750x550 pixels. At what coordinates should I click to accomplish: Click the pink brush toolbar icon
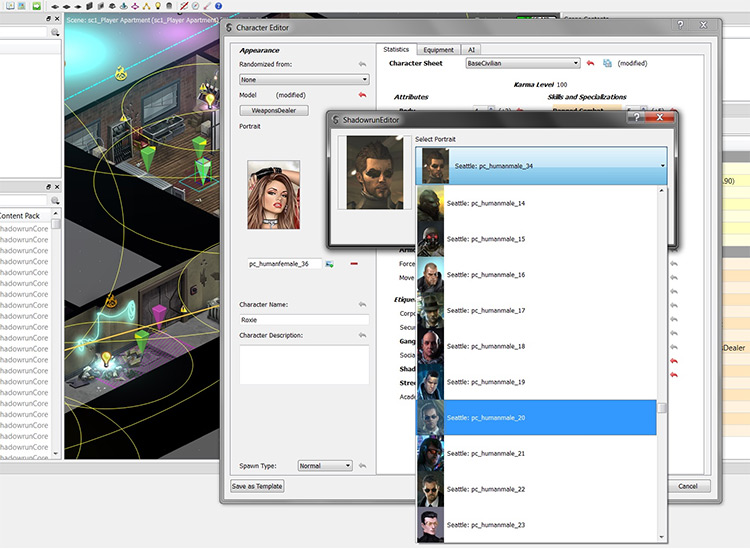pyautogui.click(x=207, y=6)
